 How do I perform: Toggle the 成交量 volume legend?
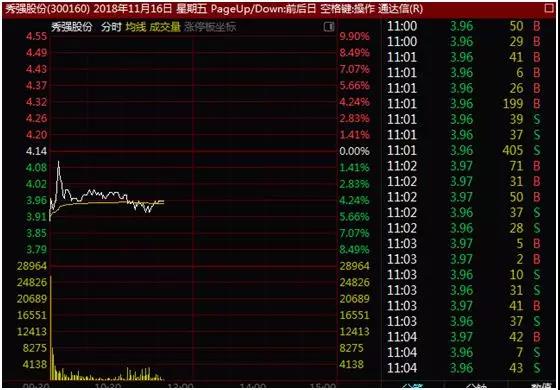point(165,27)
